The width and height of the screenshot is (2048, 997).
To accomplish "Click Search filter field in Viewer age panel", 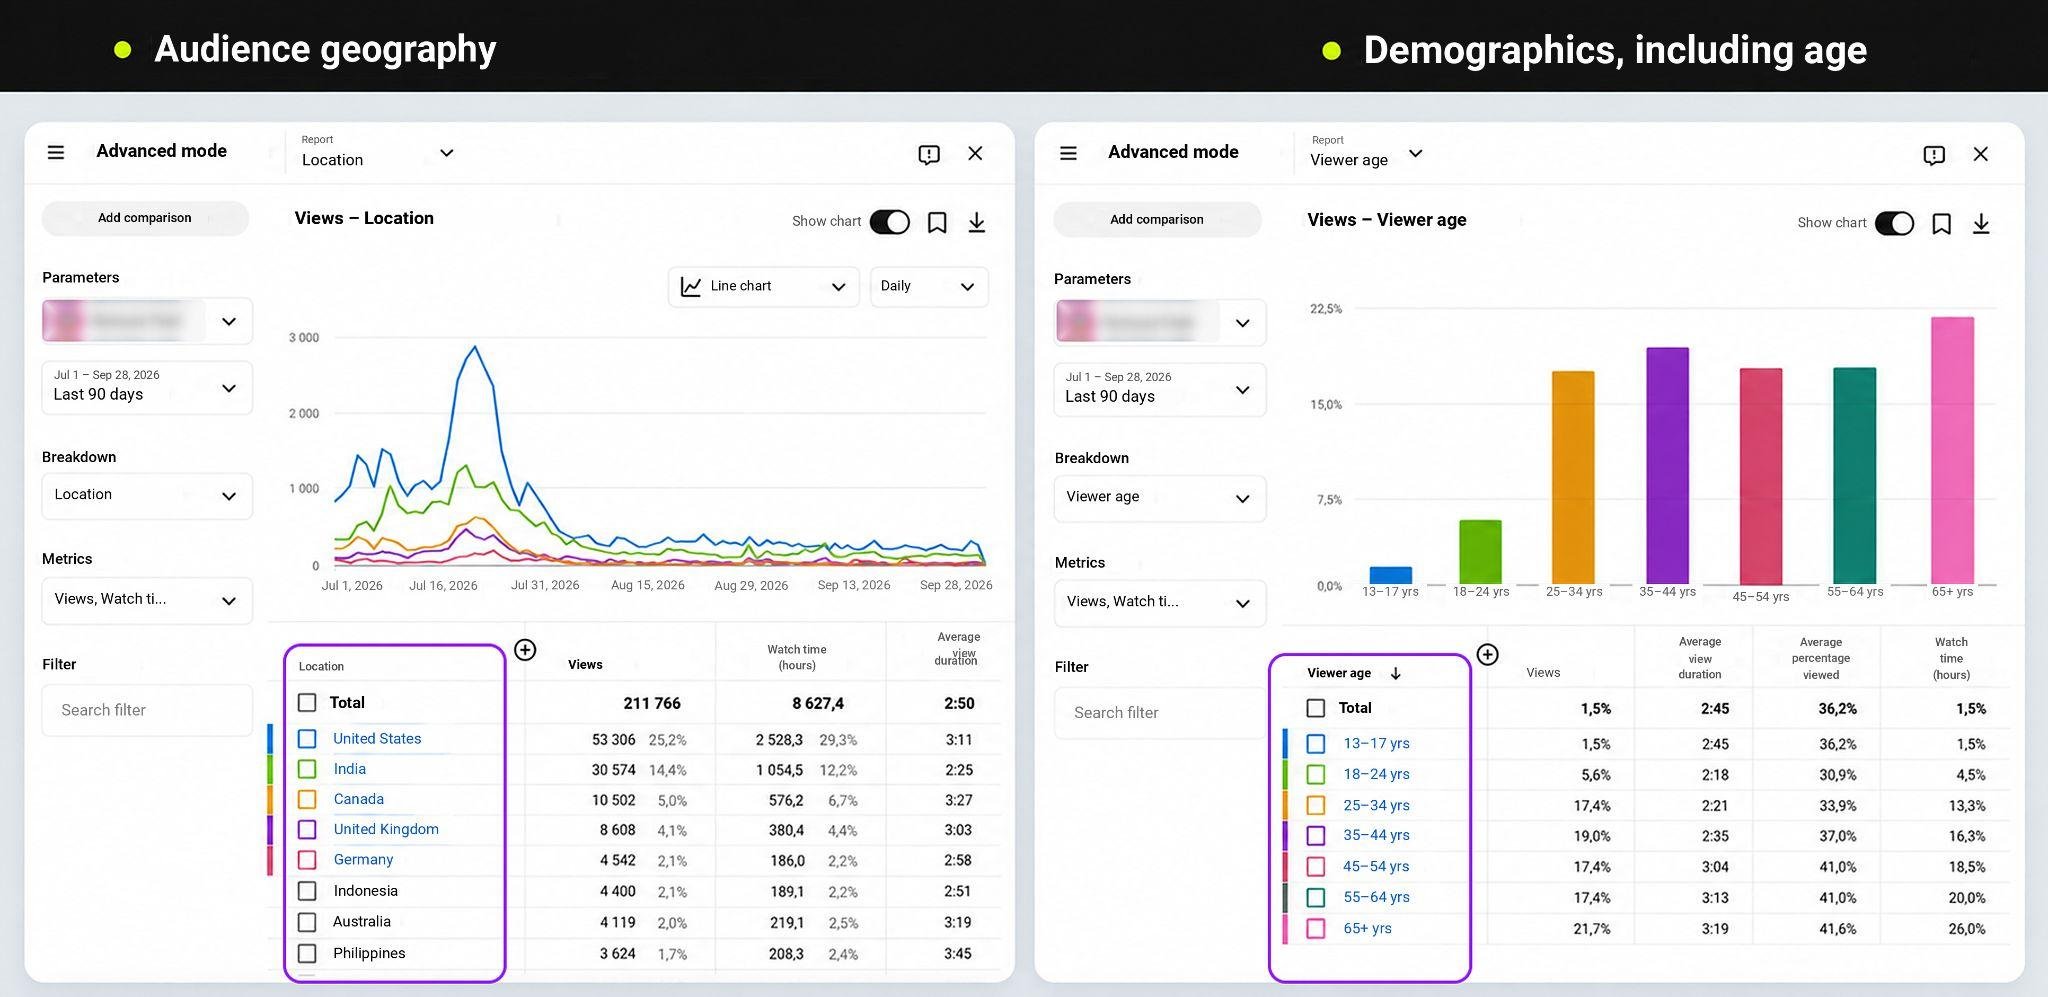I will click(1160, 713).
